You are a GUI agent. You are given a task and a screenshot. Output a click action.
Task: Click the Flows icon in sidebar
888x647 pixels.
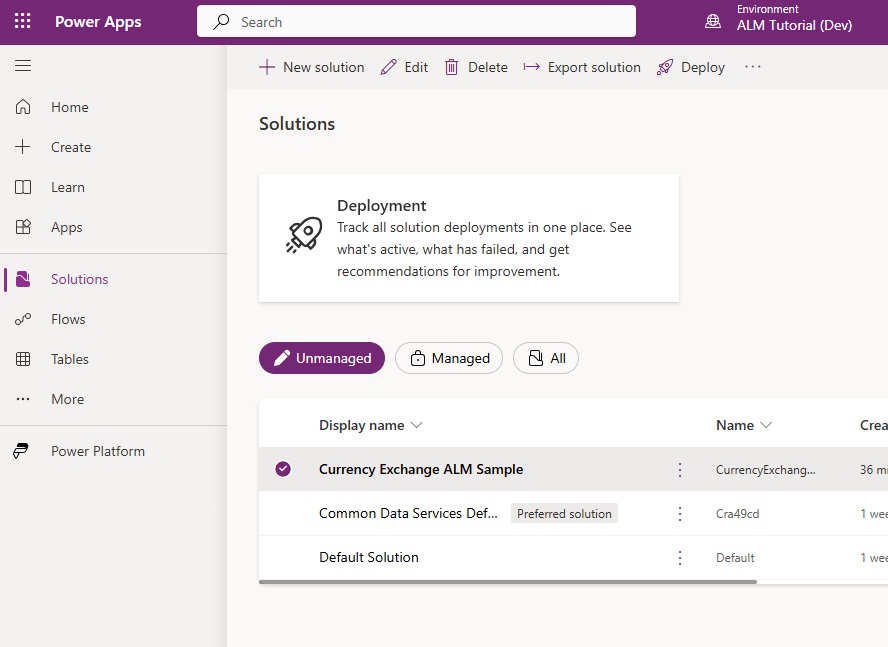[x=23, y=319]
